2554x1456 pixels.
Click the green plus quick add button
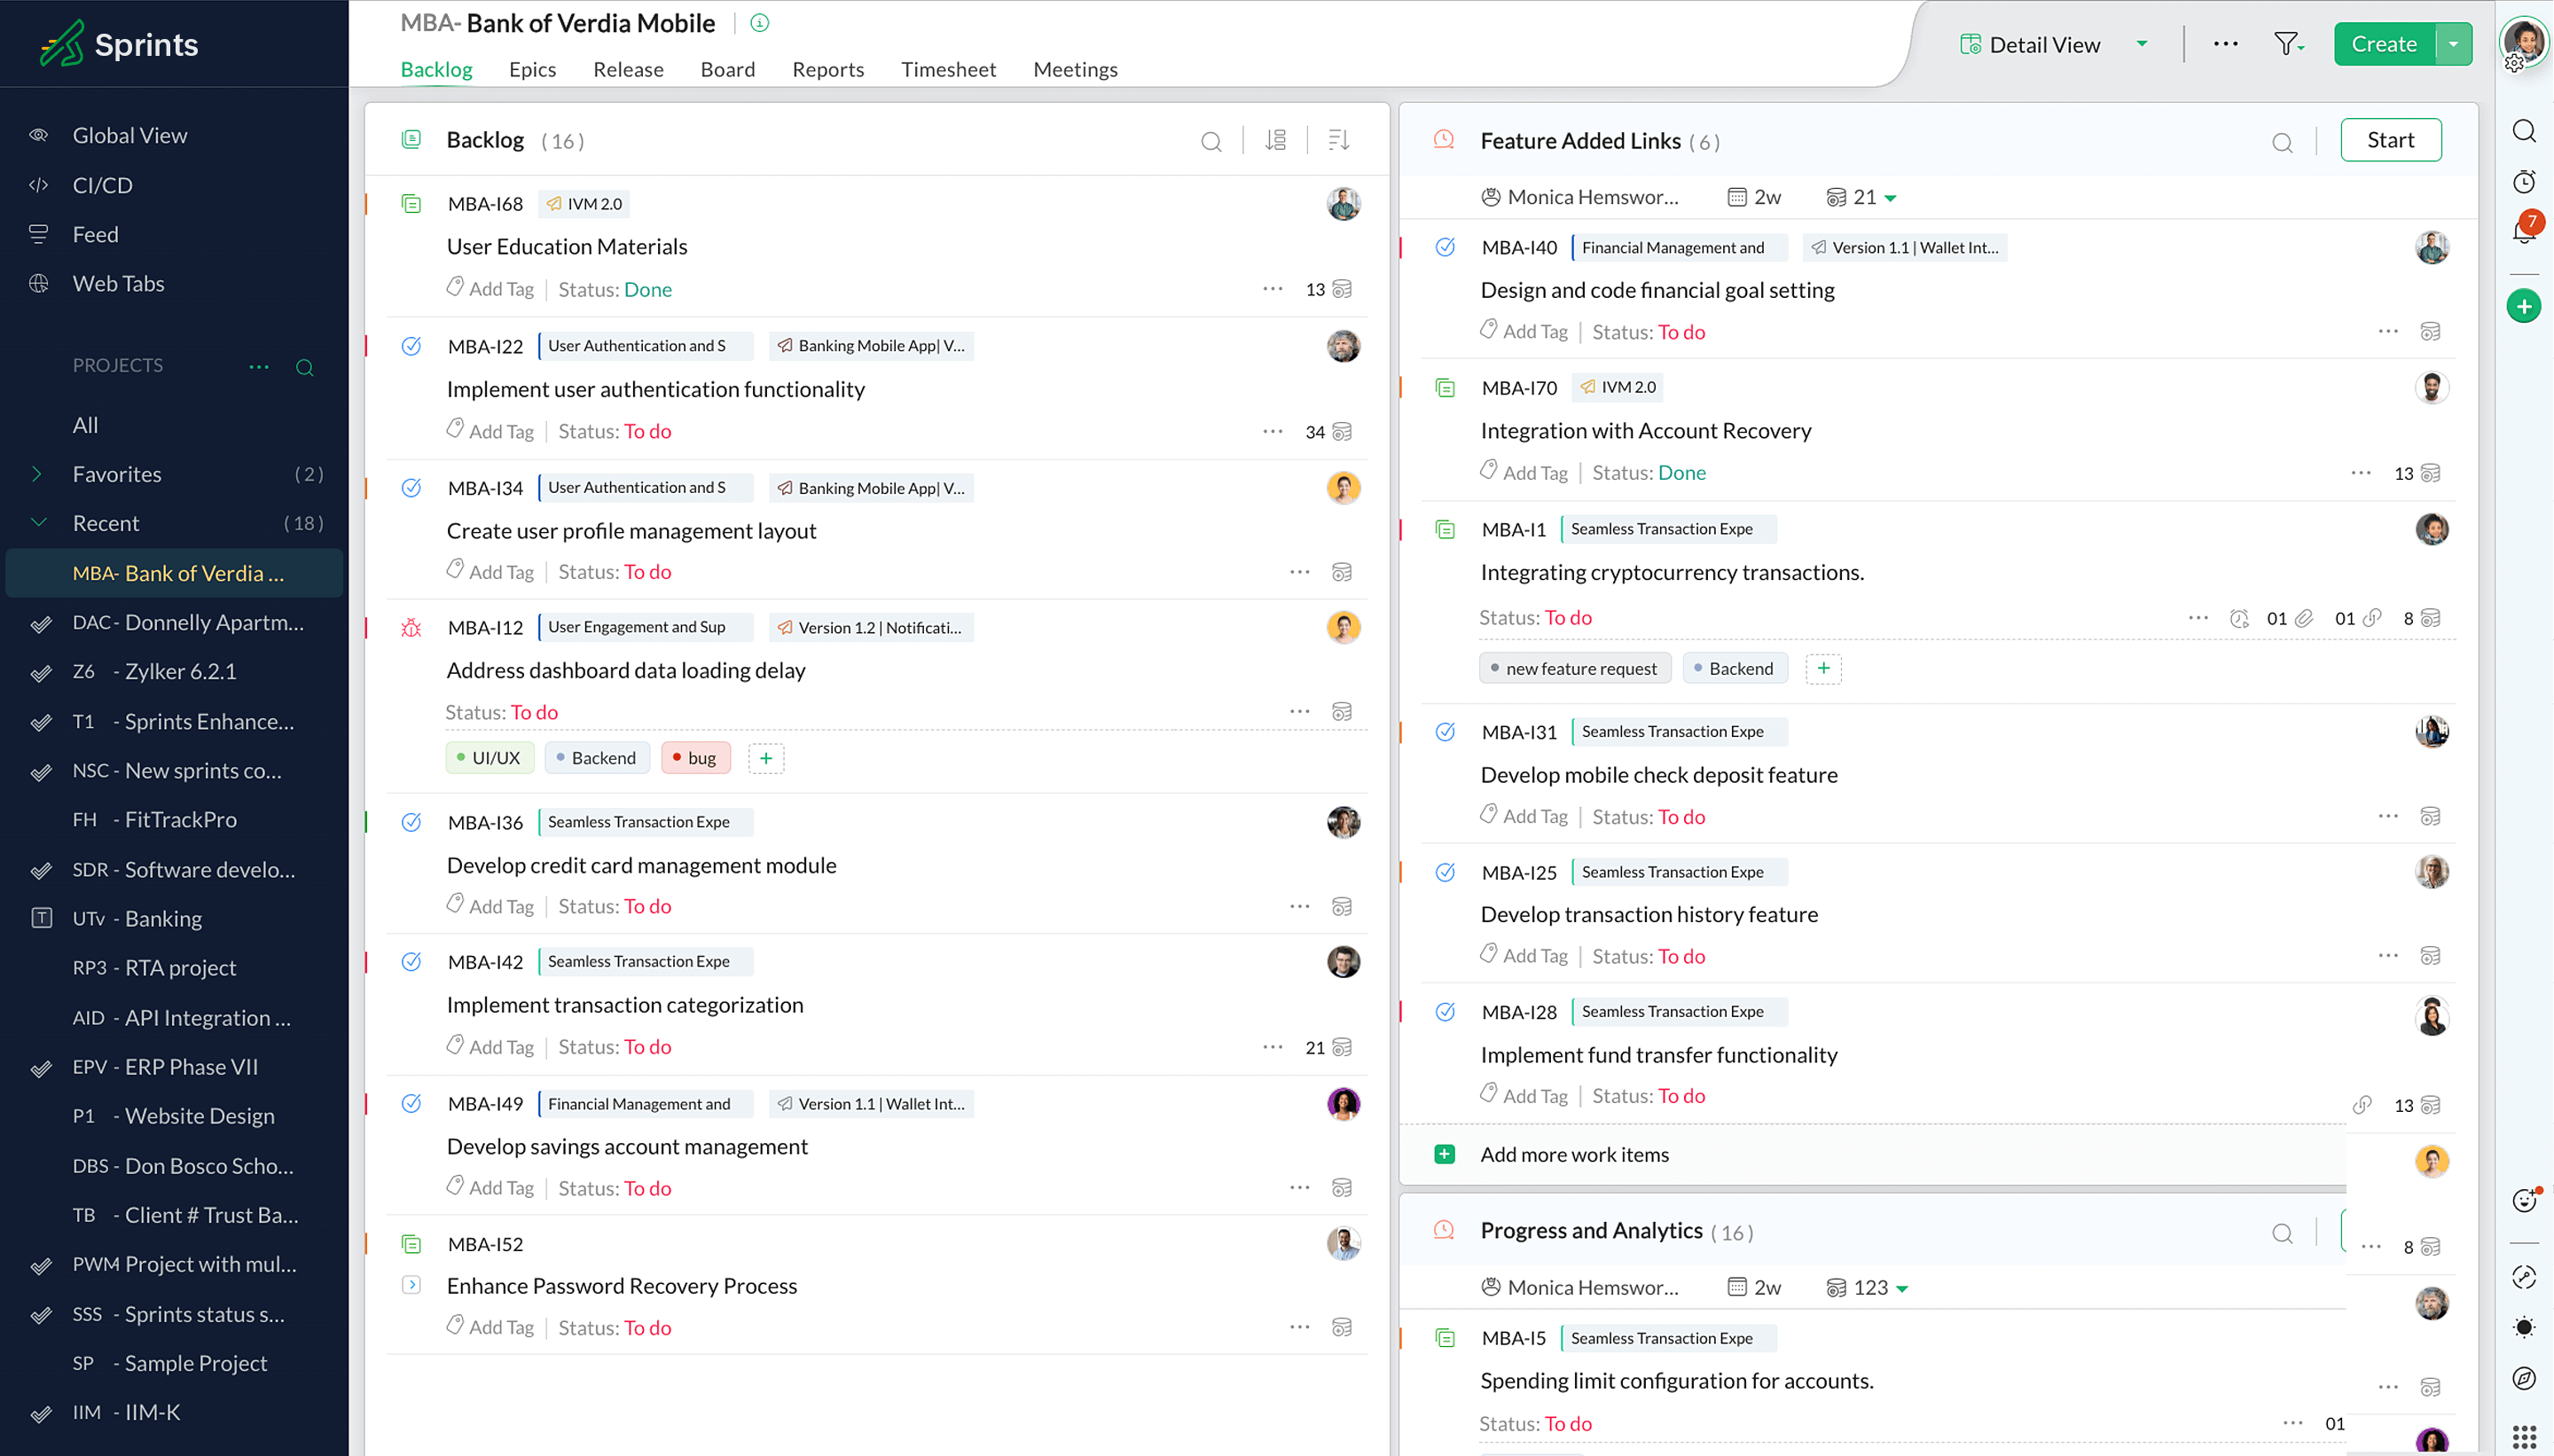(2524, 306)
